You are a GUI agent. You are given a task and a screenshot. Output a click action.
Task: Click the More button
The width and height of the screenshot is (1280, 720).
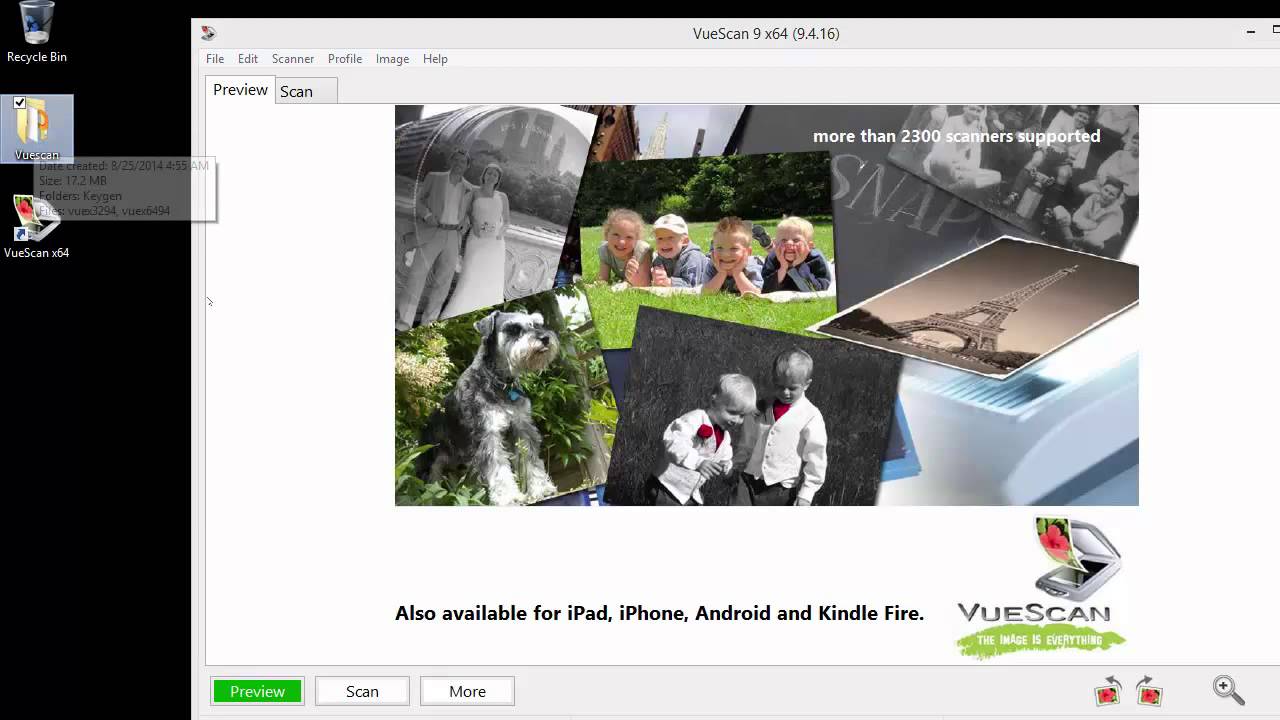(467, 691)
